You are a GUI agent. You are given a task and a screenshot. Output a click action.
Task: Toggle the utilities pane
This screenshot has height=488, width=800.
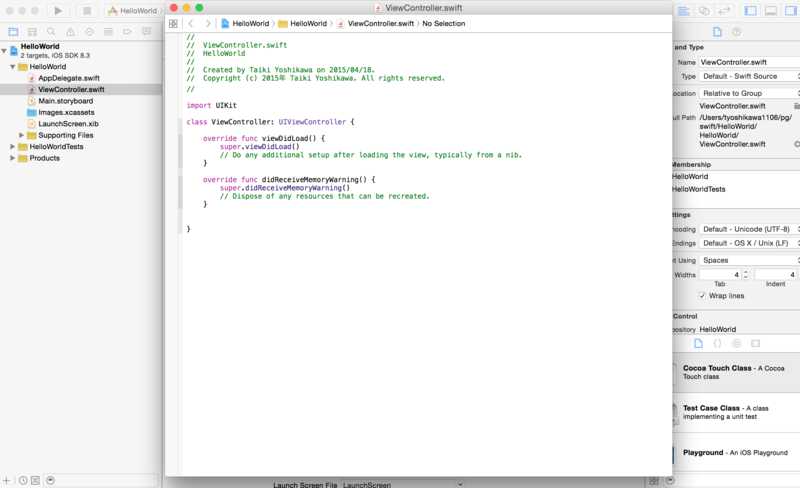(x=790, y=11)
